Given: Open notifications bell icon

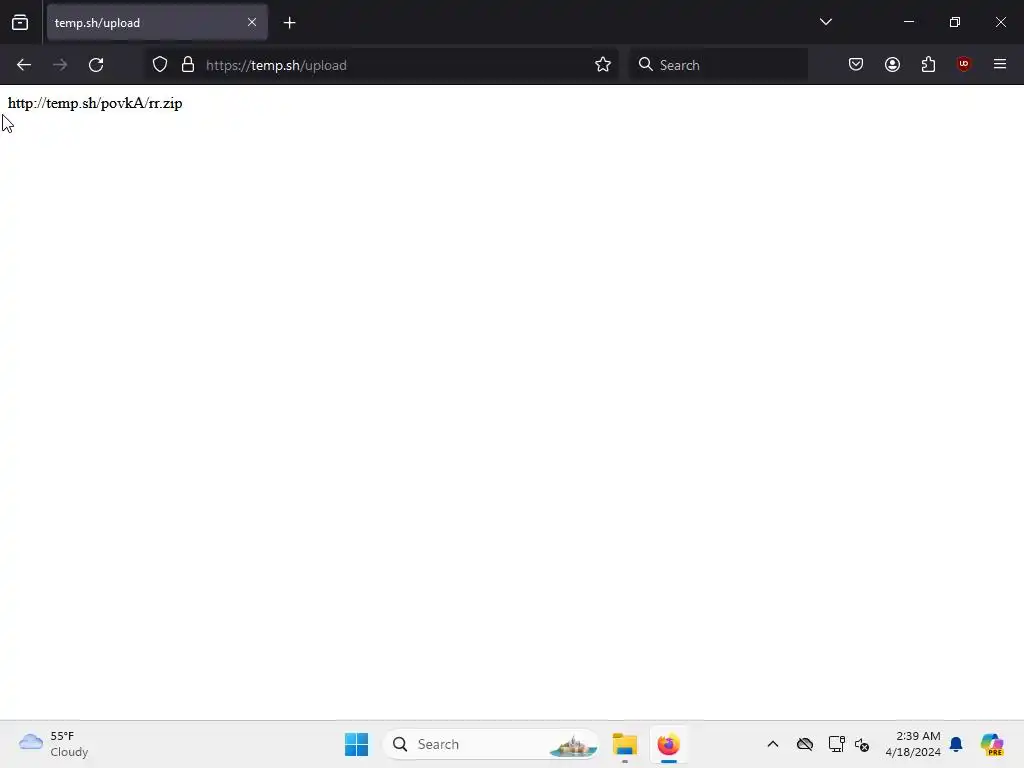Looking at the screenshot, I should click(956, 744).
